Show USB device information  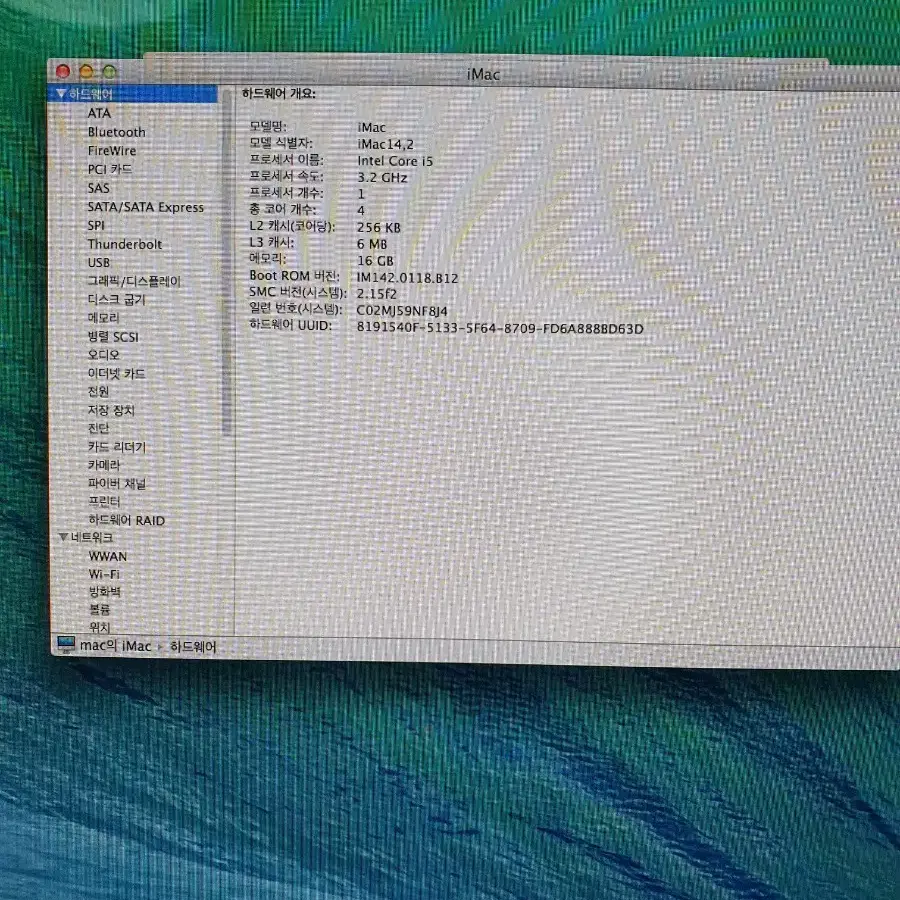[99, 262]
